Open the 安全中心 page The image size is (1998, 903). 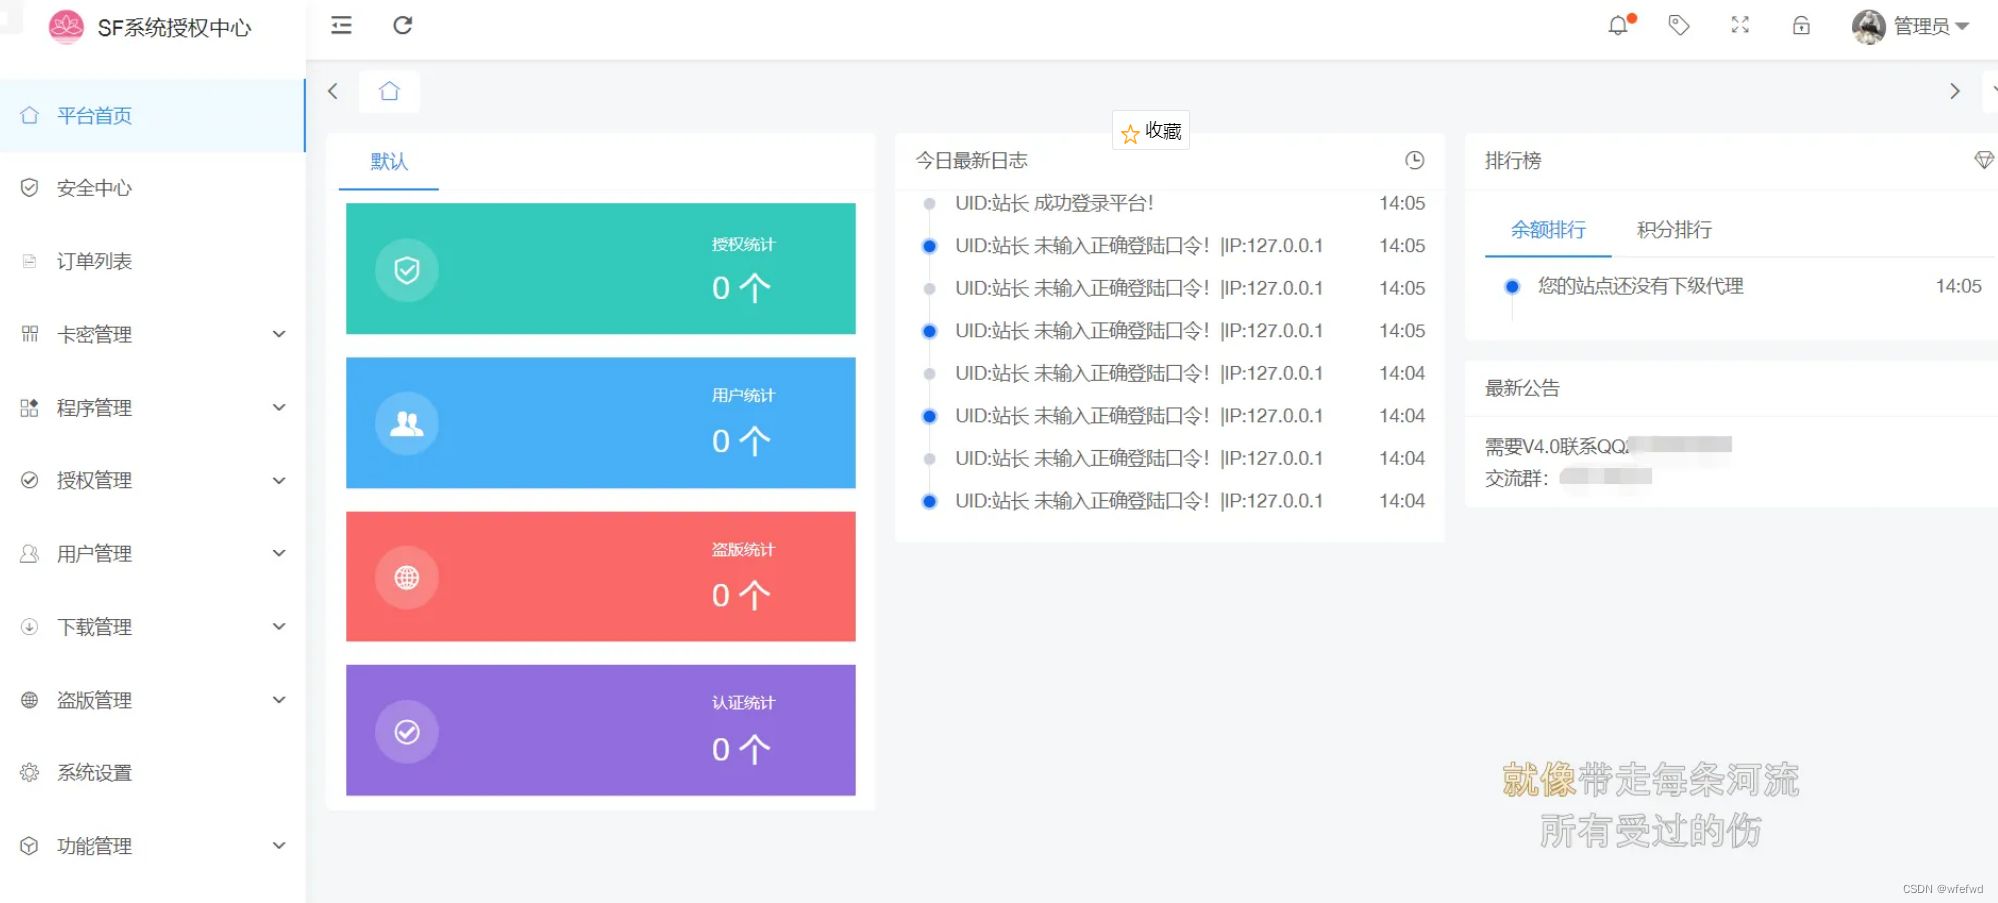94,188
